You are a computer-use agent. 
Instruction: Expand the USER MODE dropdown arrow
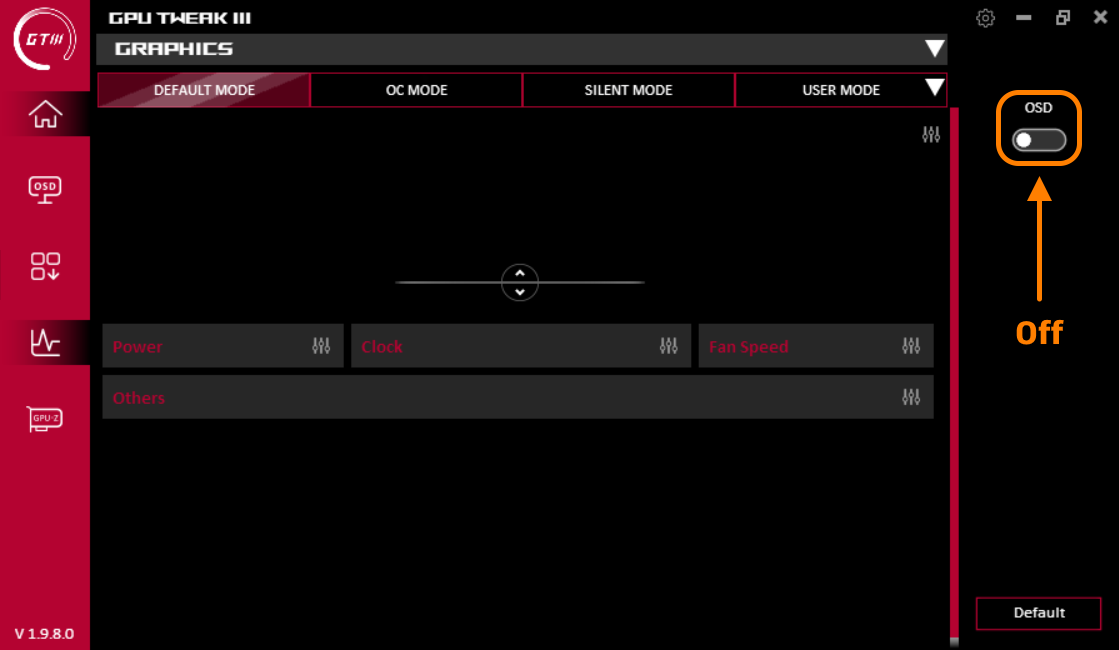point(936,89)
